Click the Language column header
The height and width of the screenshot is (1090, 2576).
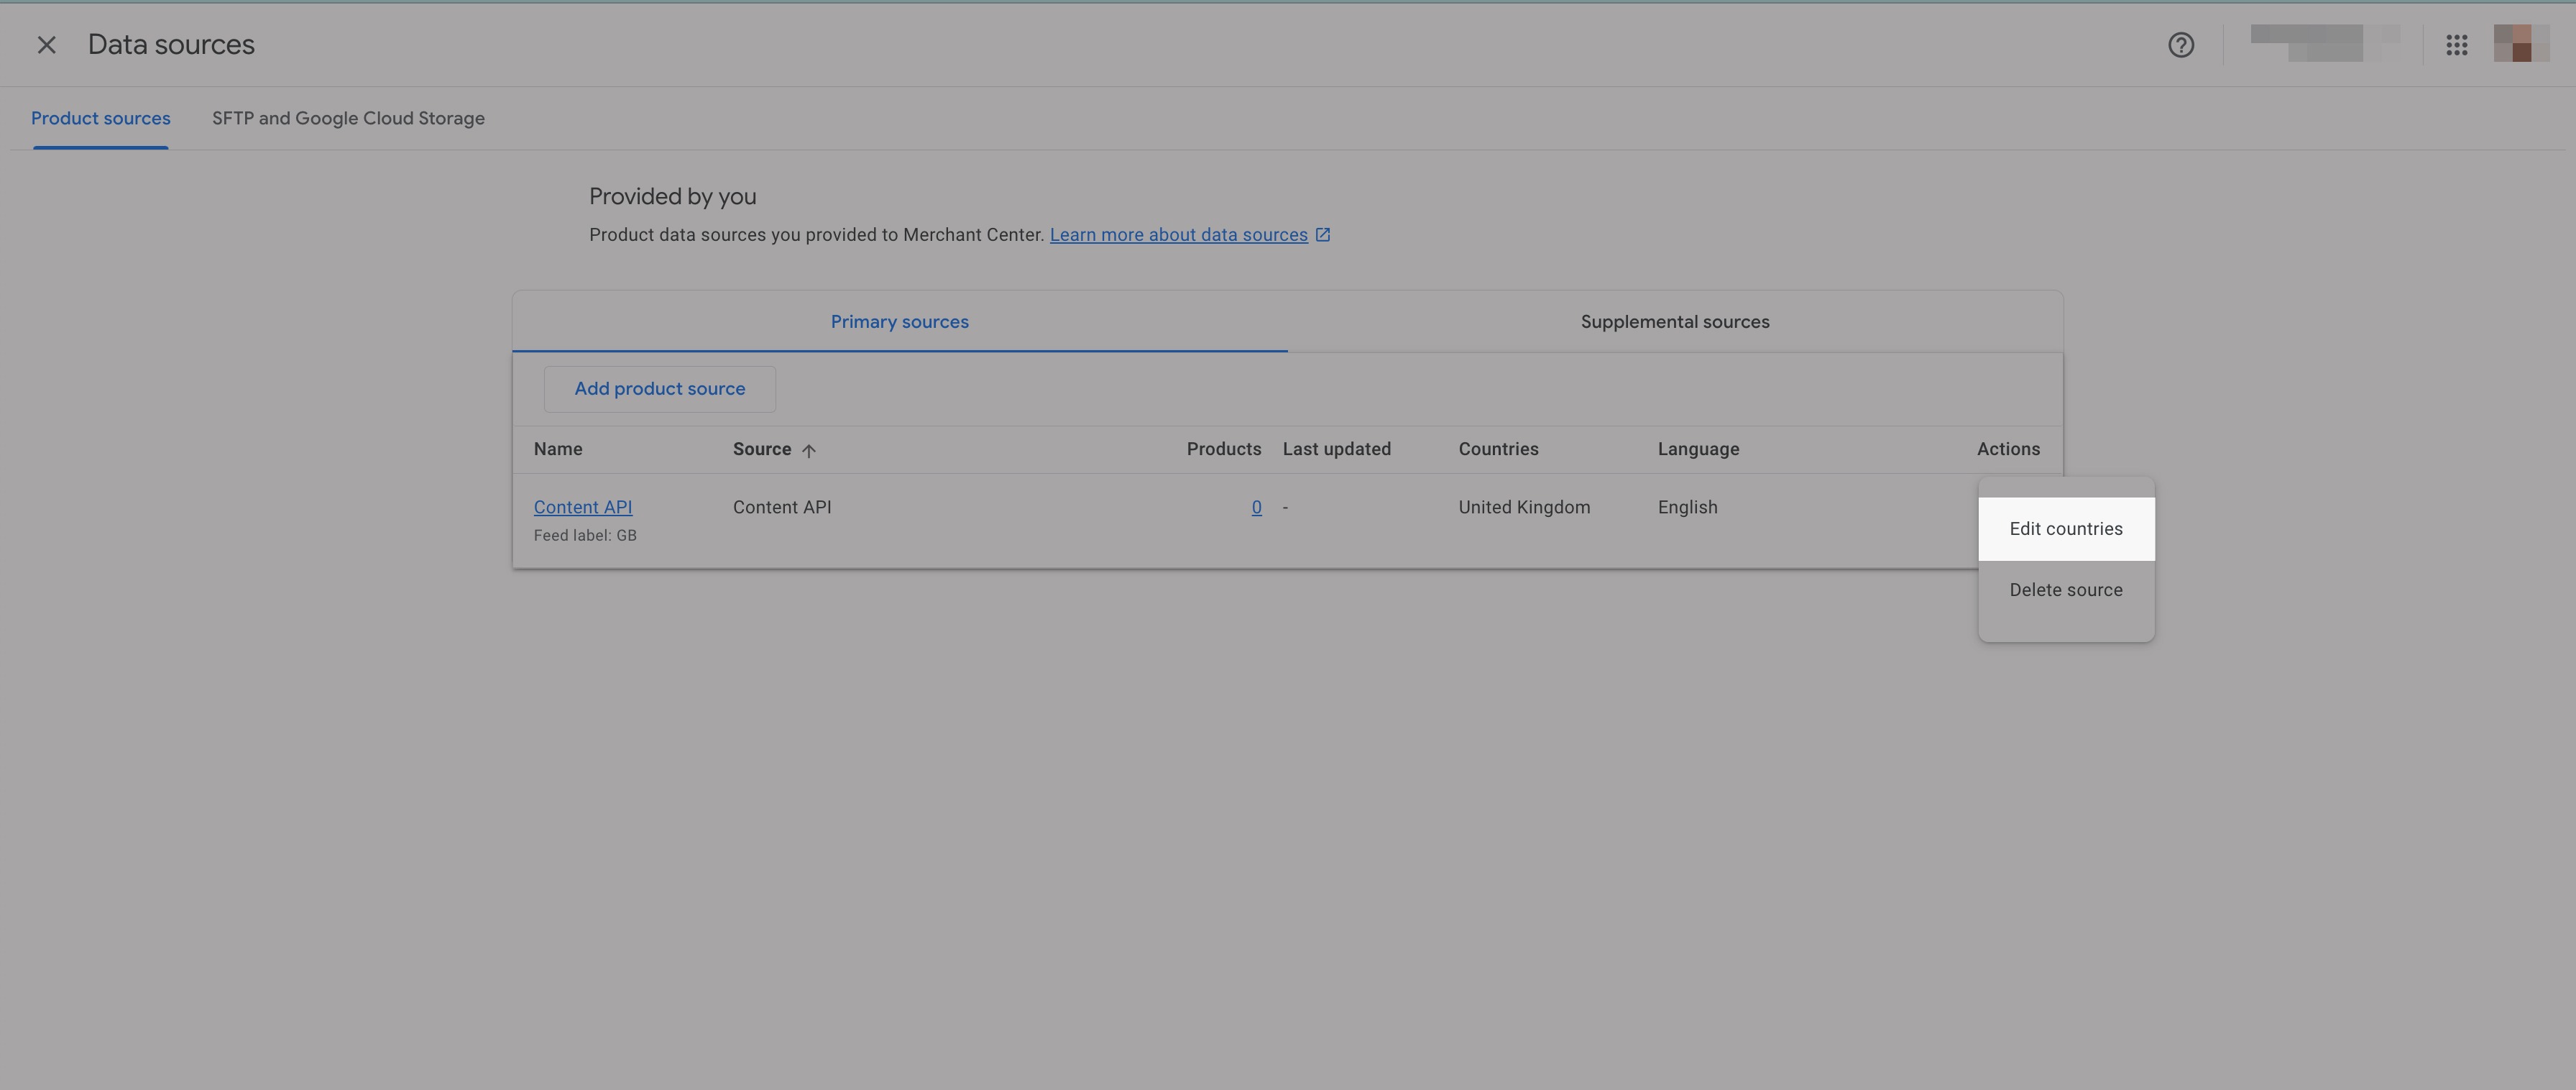point(1698,450)
